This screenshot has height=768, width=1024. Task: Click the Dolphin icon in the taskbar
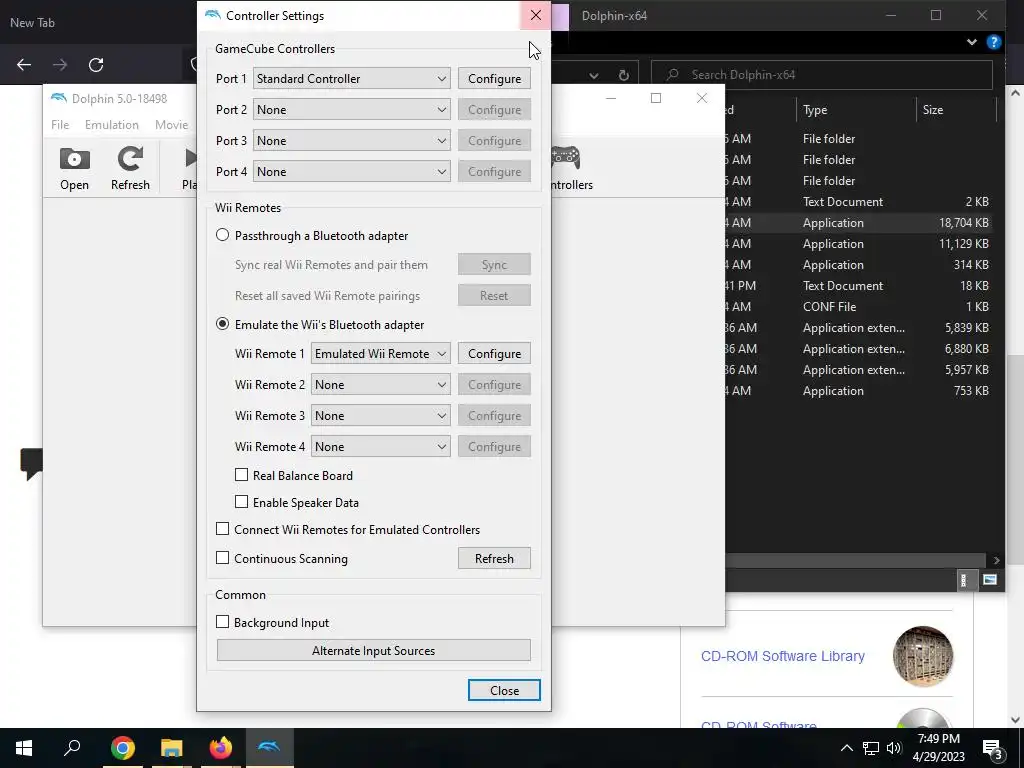click(x=269, y=746)
